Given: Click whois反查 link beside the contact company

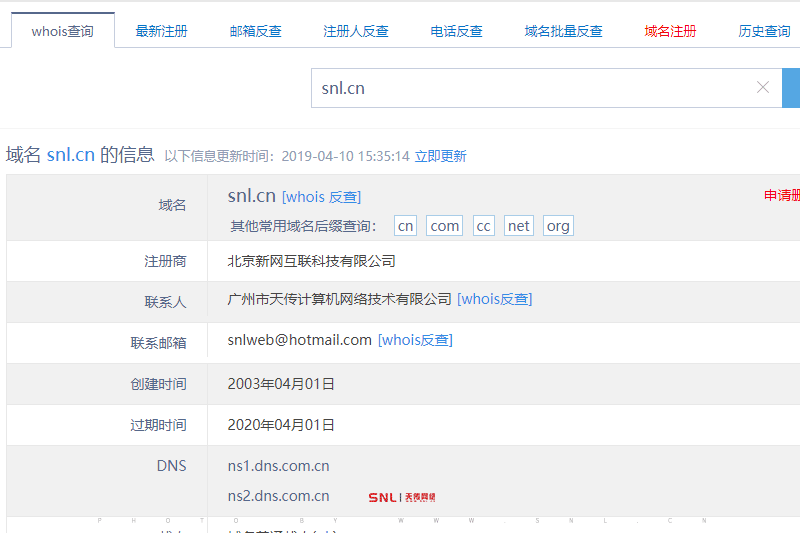Looking at the screenshot, I should [494, 299].
